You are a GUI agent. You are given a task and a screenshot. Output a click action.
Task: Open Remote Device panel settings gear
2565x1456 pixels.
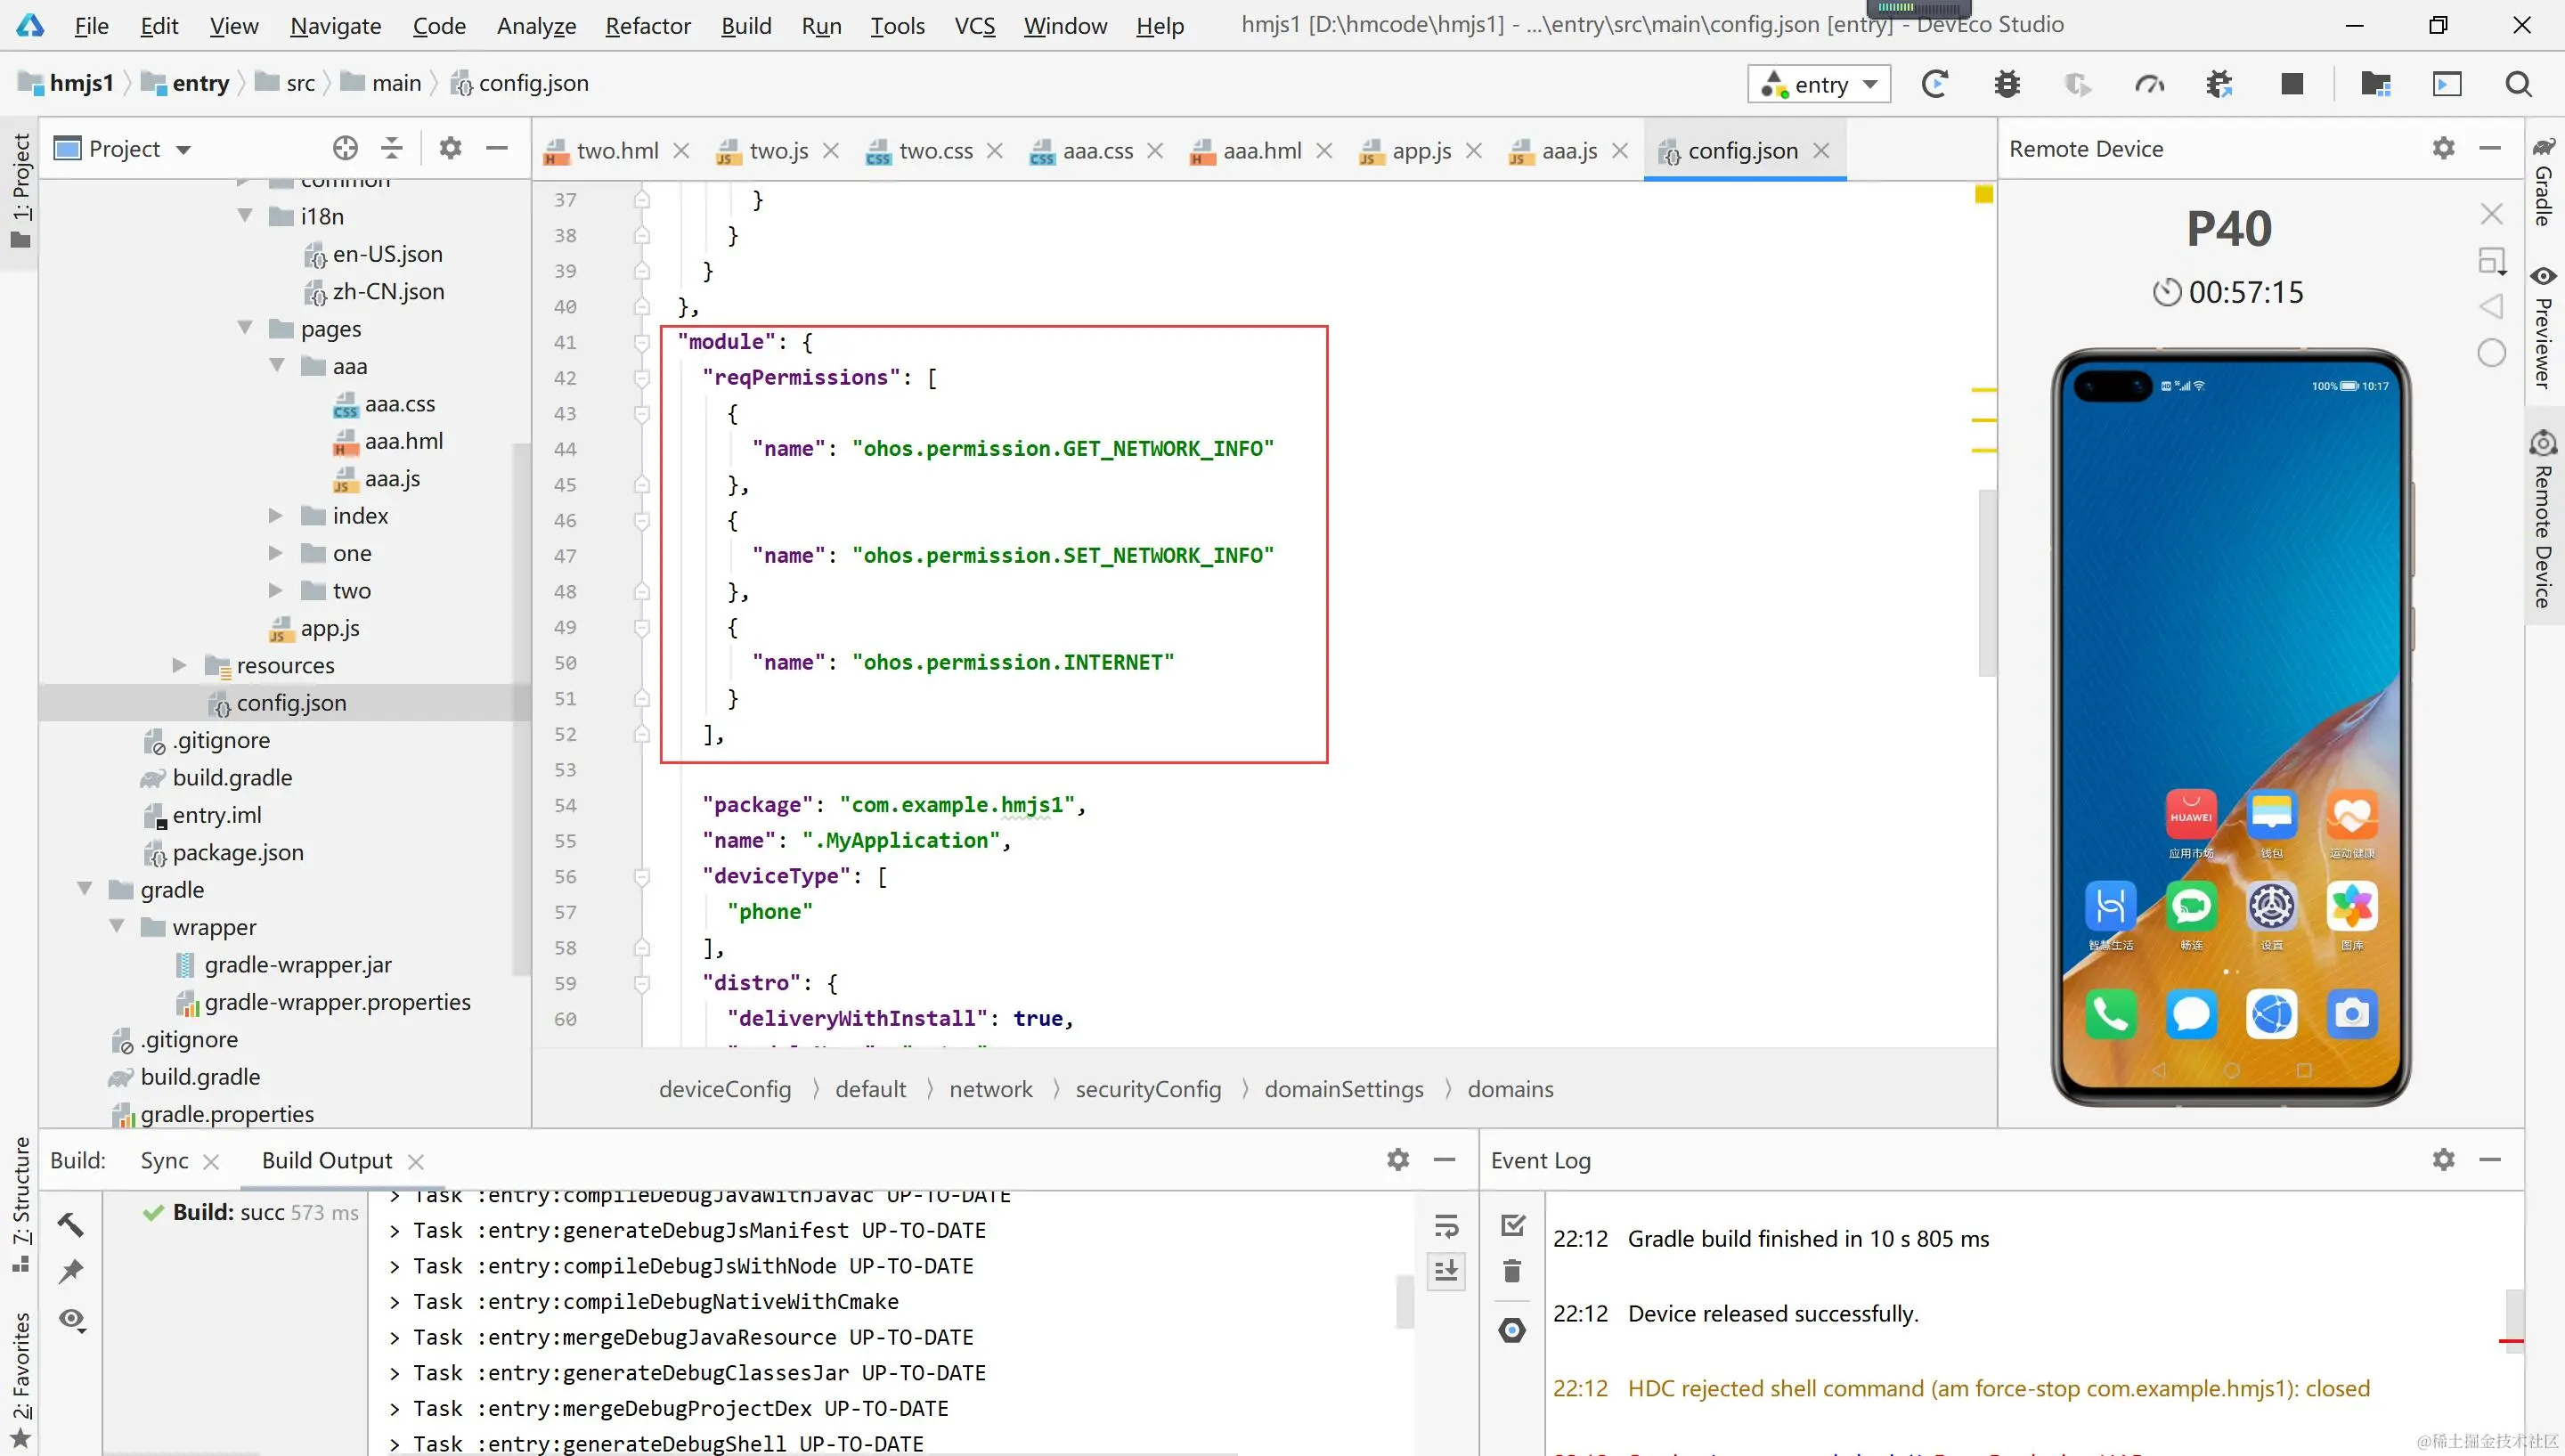point(2443,149)
